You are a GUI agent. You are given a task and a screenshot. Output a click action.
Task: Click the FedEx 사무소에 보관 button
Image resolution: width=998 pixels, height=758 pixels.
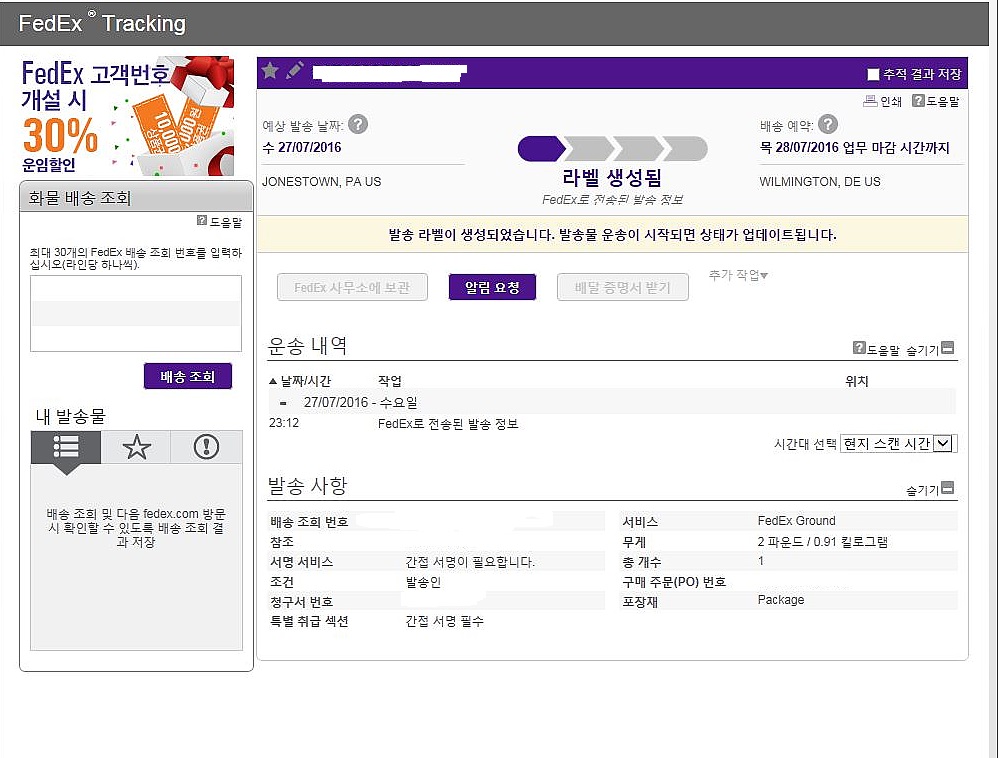pyautogui.click(x=352, y=287)
